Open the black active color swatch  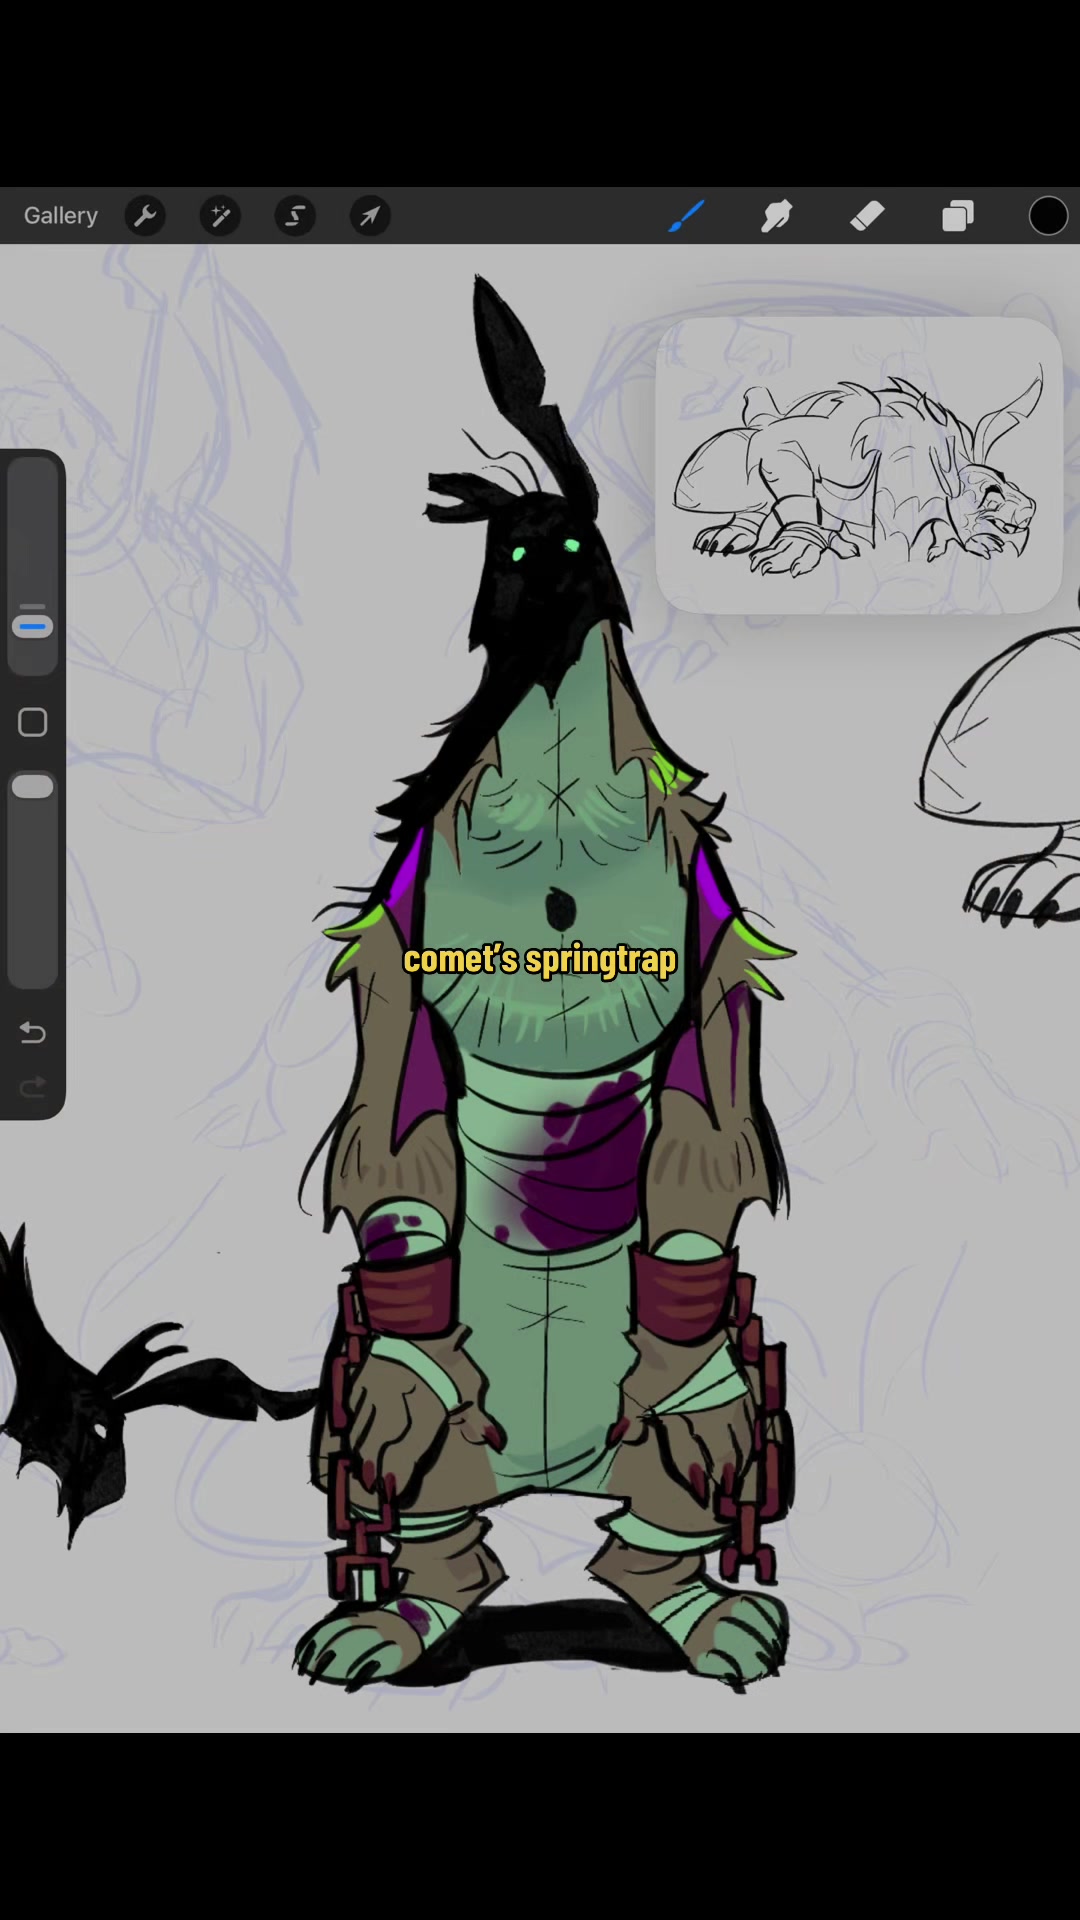click(1048, 216)
